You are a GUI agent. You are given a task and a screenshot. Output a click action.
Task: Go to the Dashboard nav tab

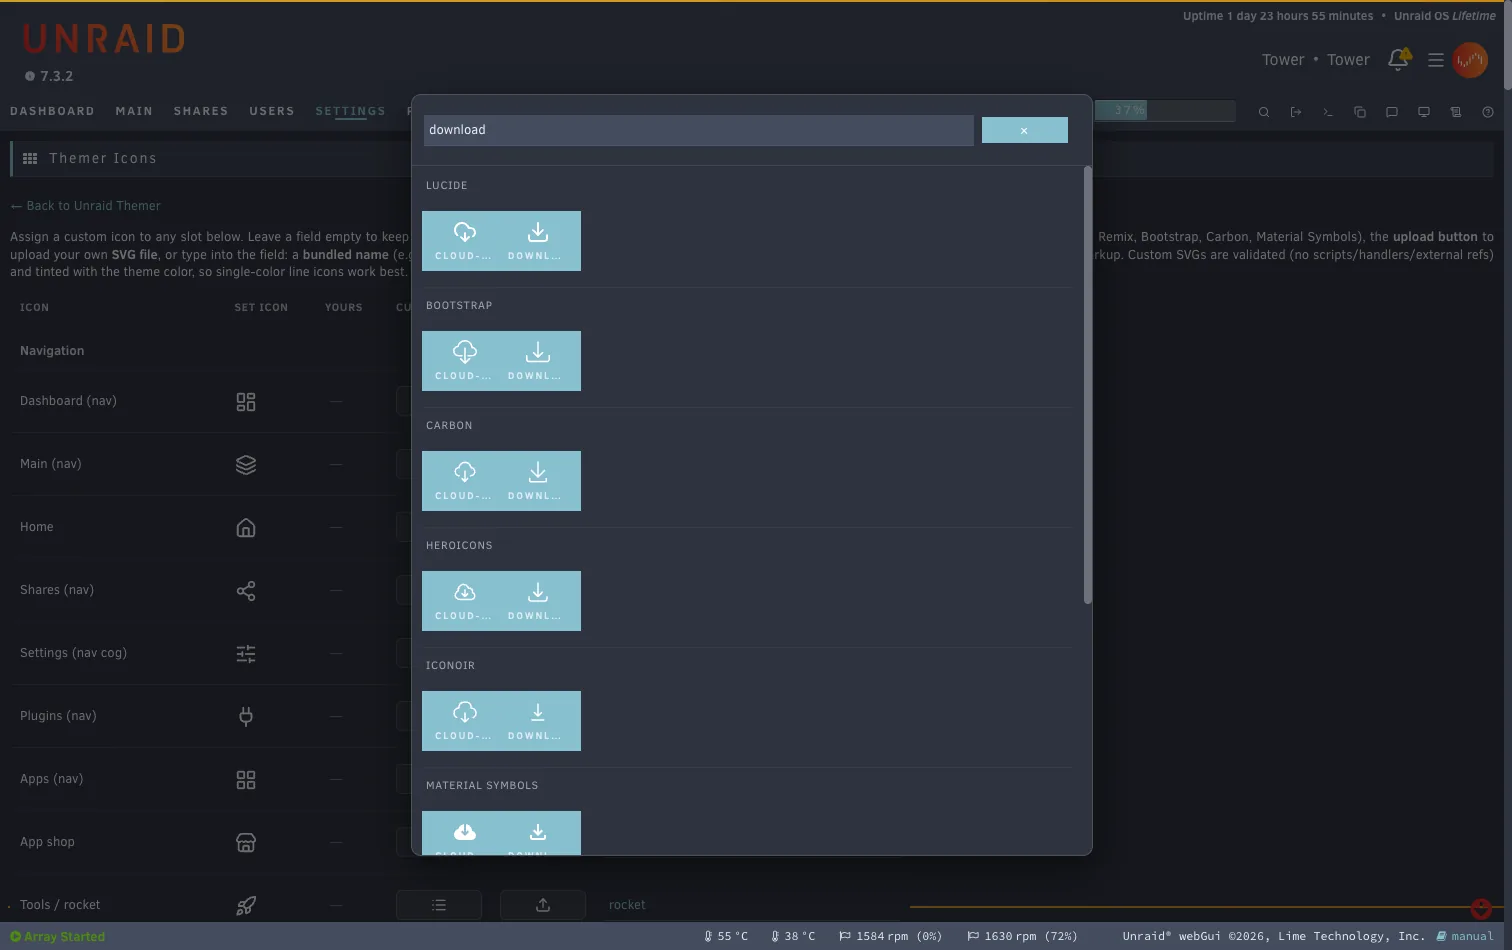click(x=52, y=111)
